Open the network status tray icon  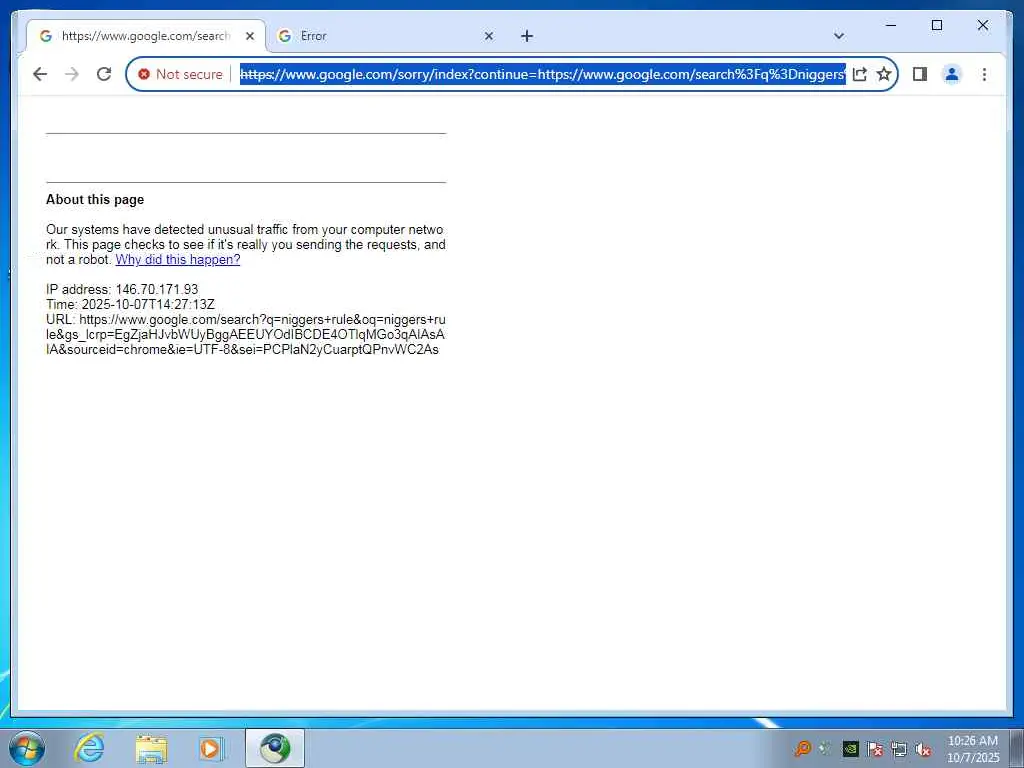tap(899, 748)
